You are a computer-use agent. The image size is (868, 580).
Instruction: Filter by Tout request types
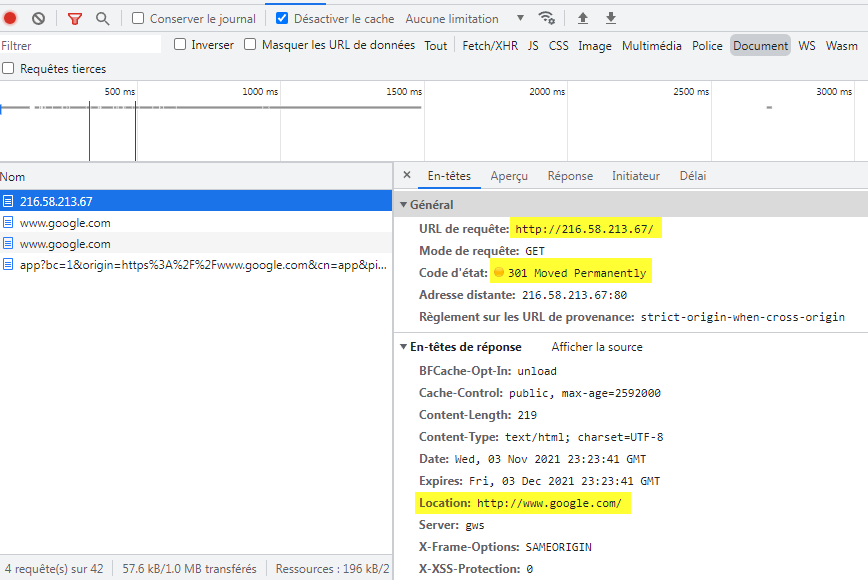click(x=436, y=46)
